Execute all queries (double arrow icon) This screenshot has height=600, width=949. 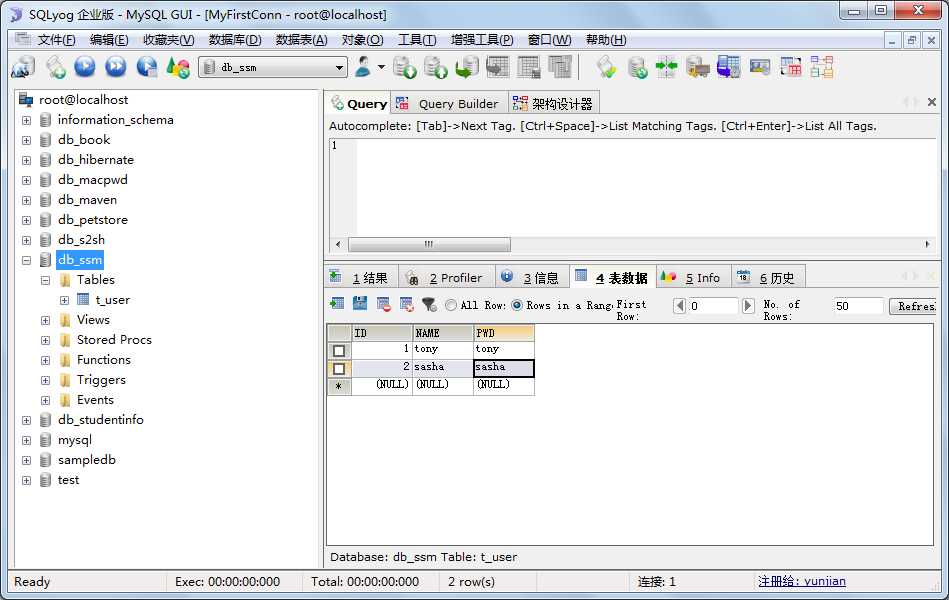tap(116, 67)
